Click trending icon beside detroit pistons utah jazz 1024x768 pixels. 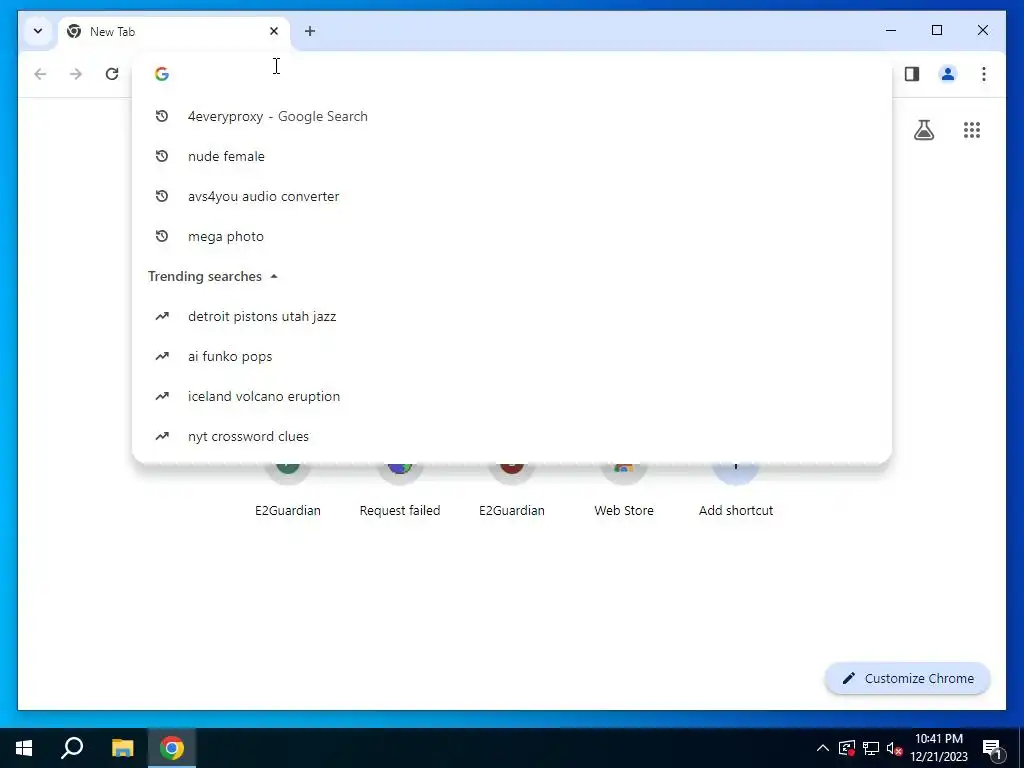162,316
